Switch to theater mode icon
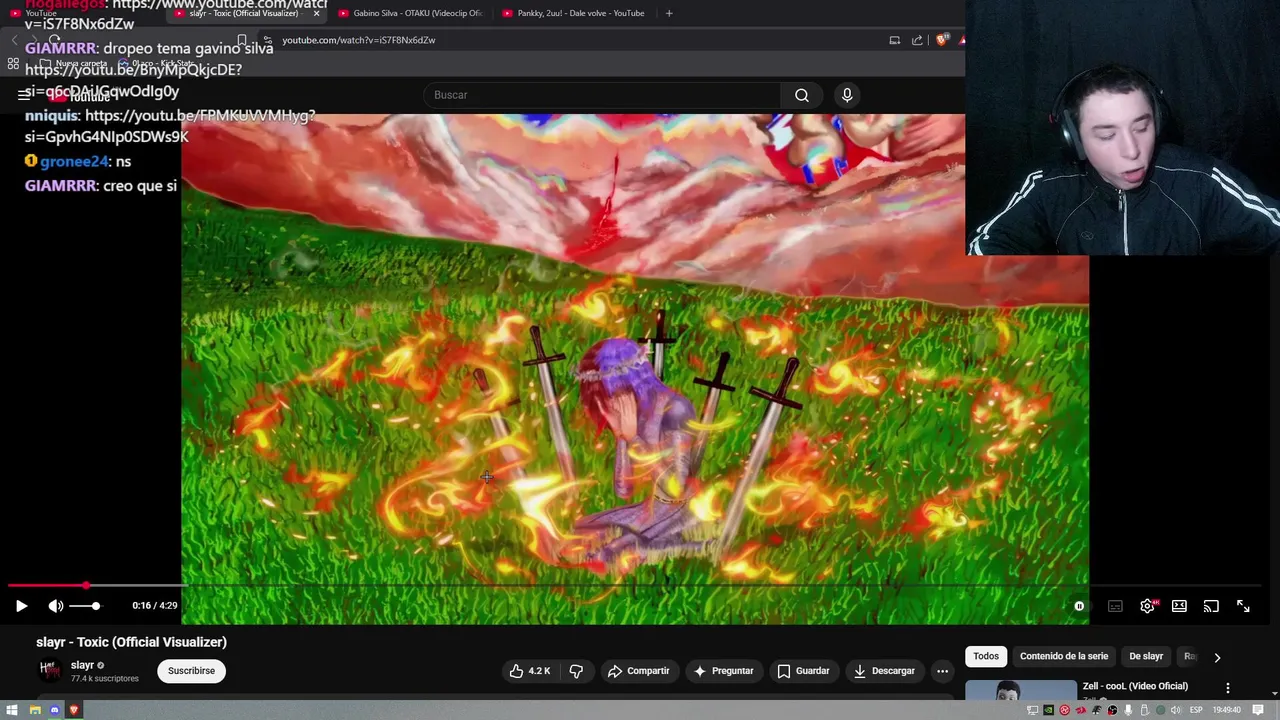This screenshot has height=720, width=1280. [1179, 606]
